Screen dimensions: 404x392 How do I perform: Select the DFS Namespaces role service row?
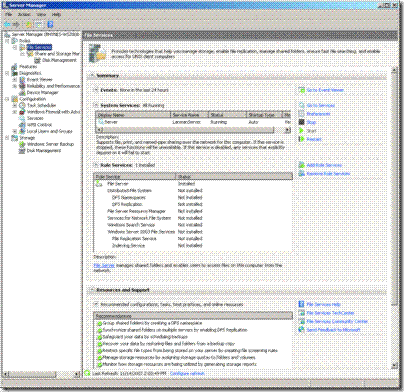[x=193, y=197]
